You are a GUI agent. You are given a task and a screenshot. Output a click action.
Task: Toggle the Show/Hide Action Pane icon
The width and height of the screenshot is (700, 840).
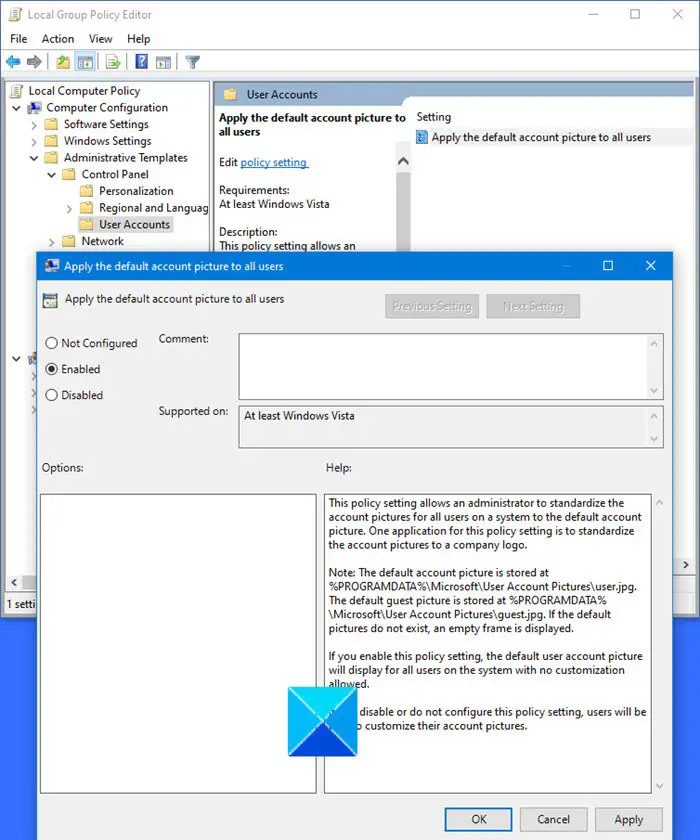pyautogui.click(x=163, y=62)
